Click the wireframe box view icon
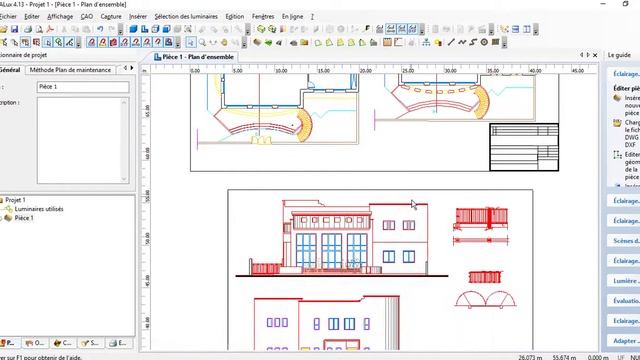The image size is (640, 360). click(156, 29)
